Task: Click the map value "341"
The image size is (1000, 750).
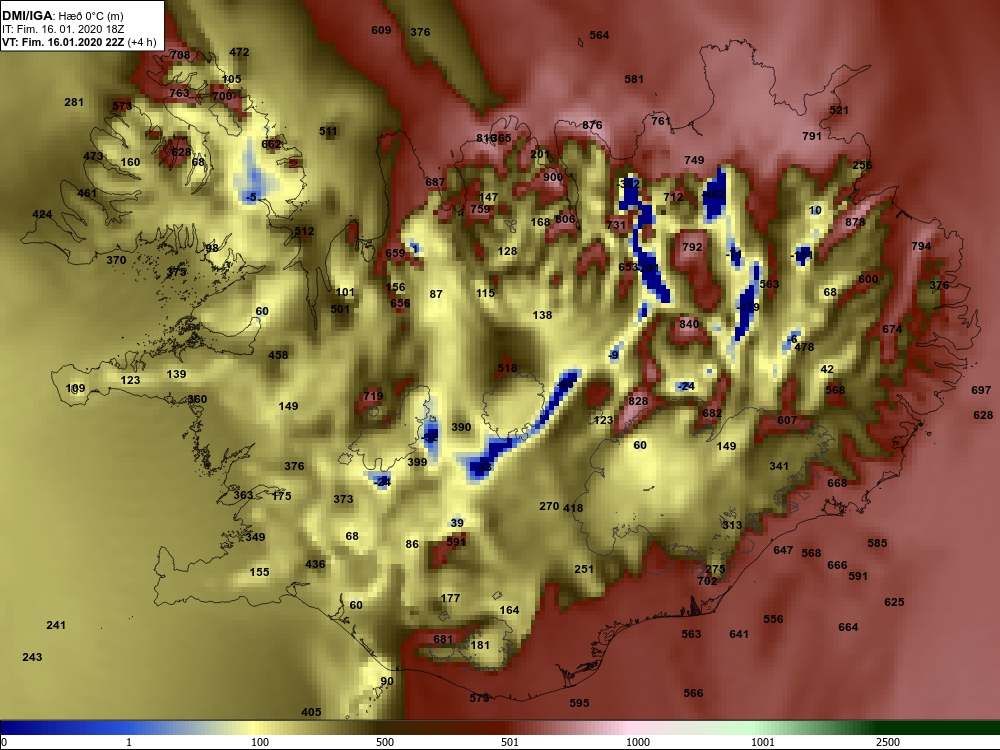Action: 779,466
